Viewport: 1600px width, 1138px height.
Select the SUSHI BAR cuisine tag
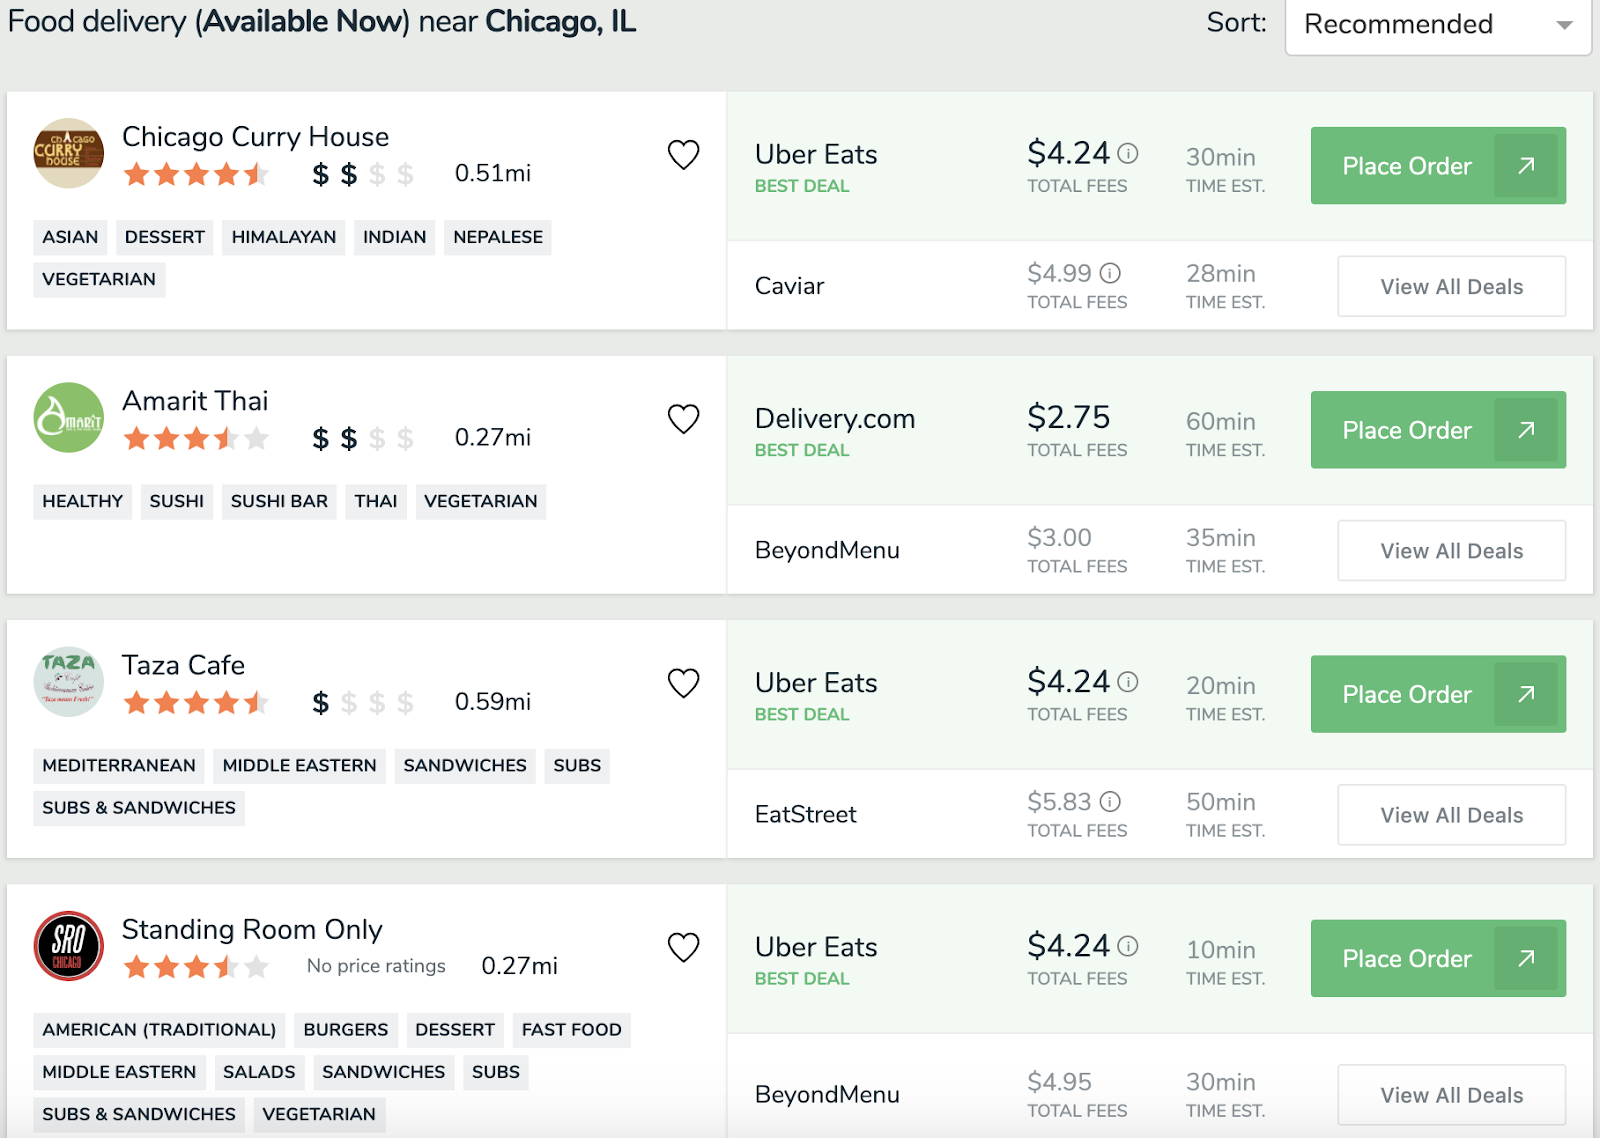pyautogui.click(x=279, y=501)
